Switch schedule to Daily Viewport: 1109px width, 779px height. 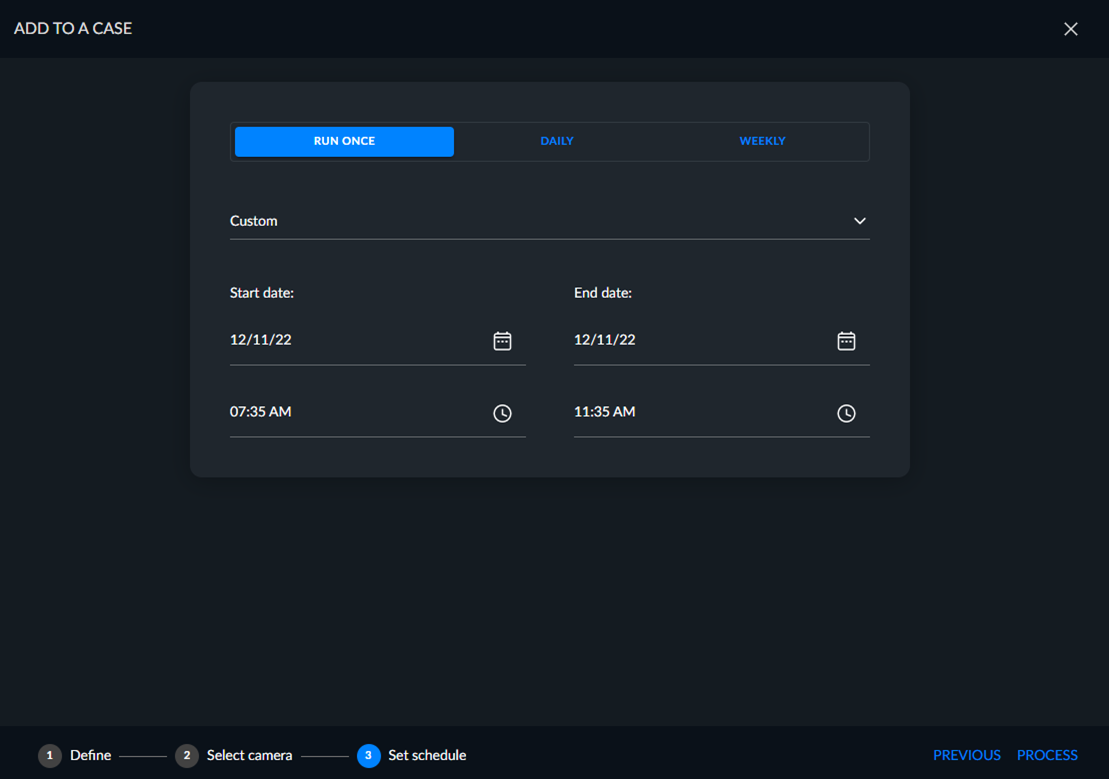click(557, 142)
